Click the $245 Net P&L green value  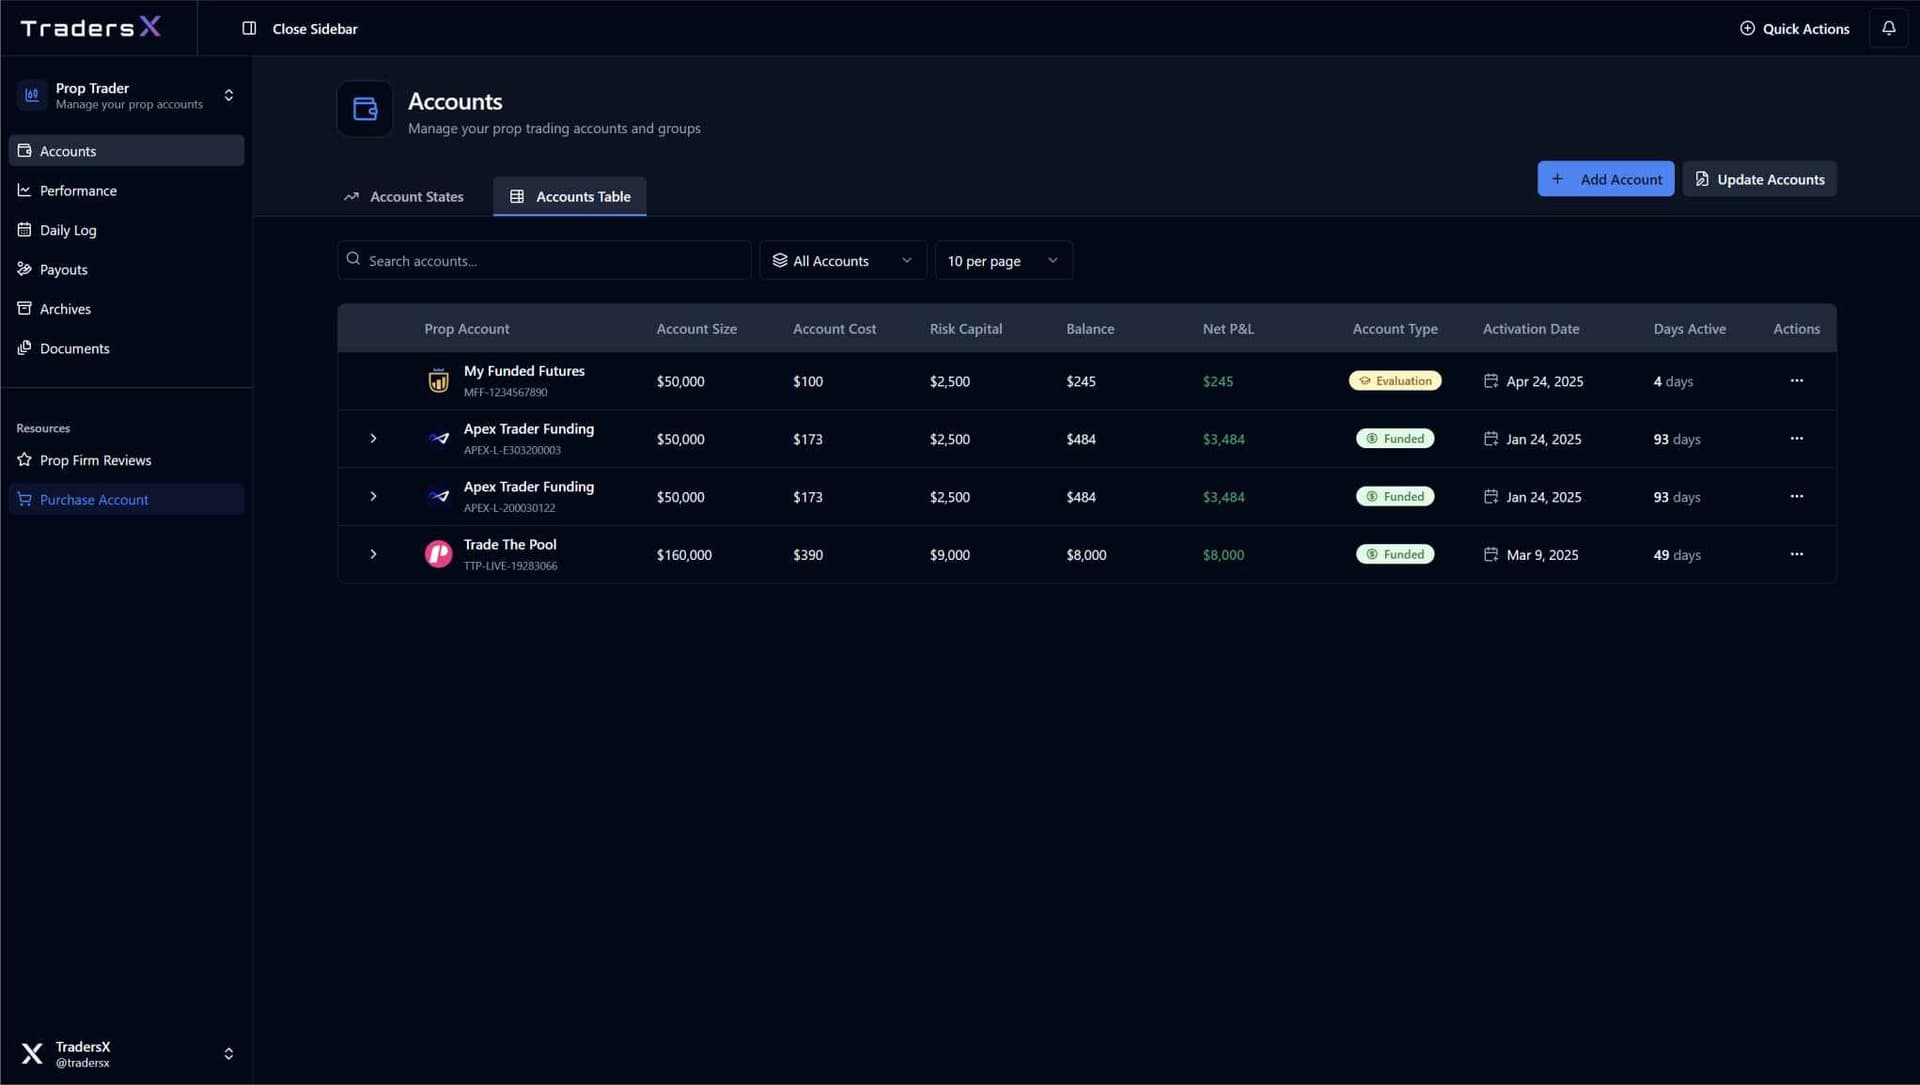point(1217,381)
